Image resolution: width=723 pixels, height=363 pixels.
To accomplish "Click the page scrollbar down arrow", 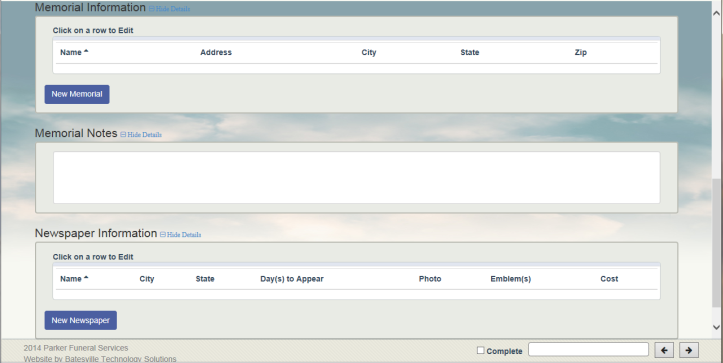I will click(x=717, y=327).
